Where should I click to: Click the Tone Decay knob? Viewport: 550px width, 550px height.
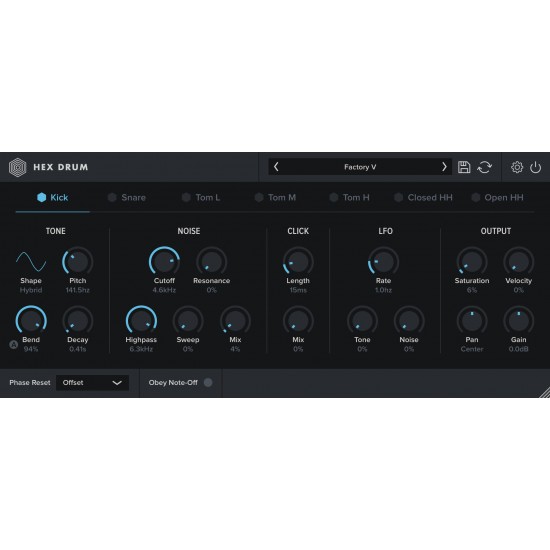coord(78,321)
